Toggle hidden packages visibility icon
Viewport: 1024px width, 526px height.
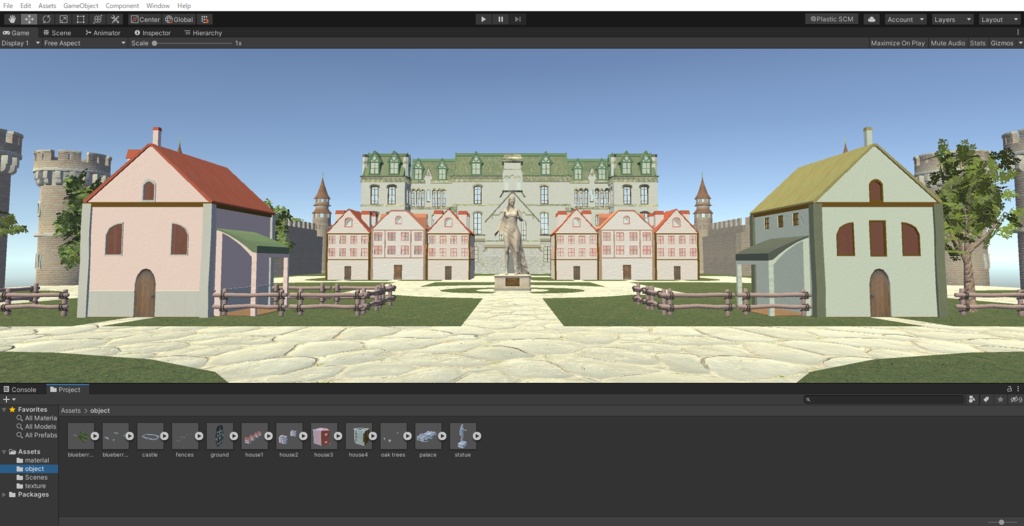point(1016,399)
